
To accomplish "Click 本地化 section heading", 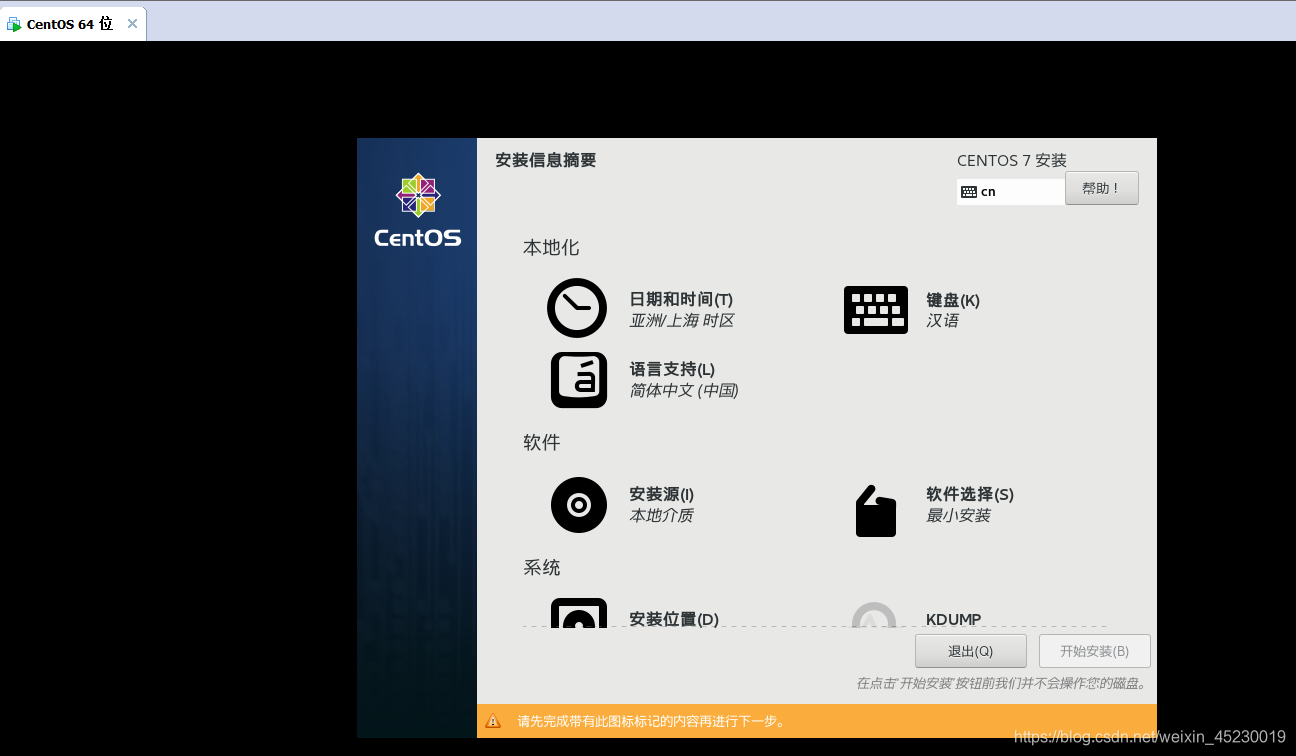I will (551, 248).
